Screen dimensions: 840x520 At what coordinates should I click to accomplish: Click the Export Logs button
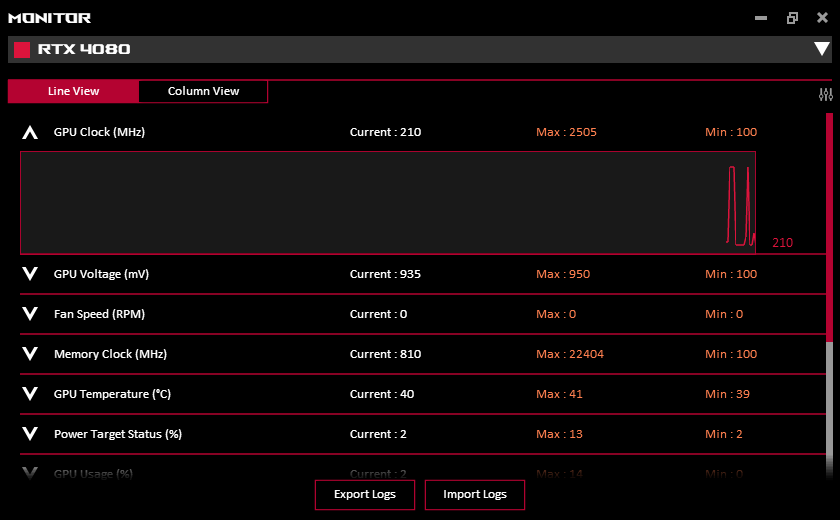(x=365, y=494)
